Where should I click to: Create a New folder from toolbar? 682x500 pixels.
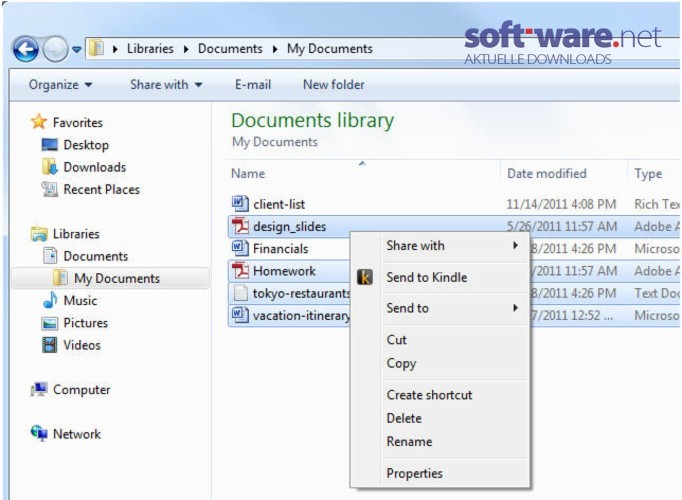[334, 84]
